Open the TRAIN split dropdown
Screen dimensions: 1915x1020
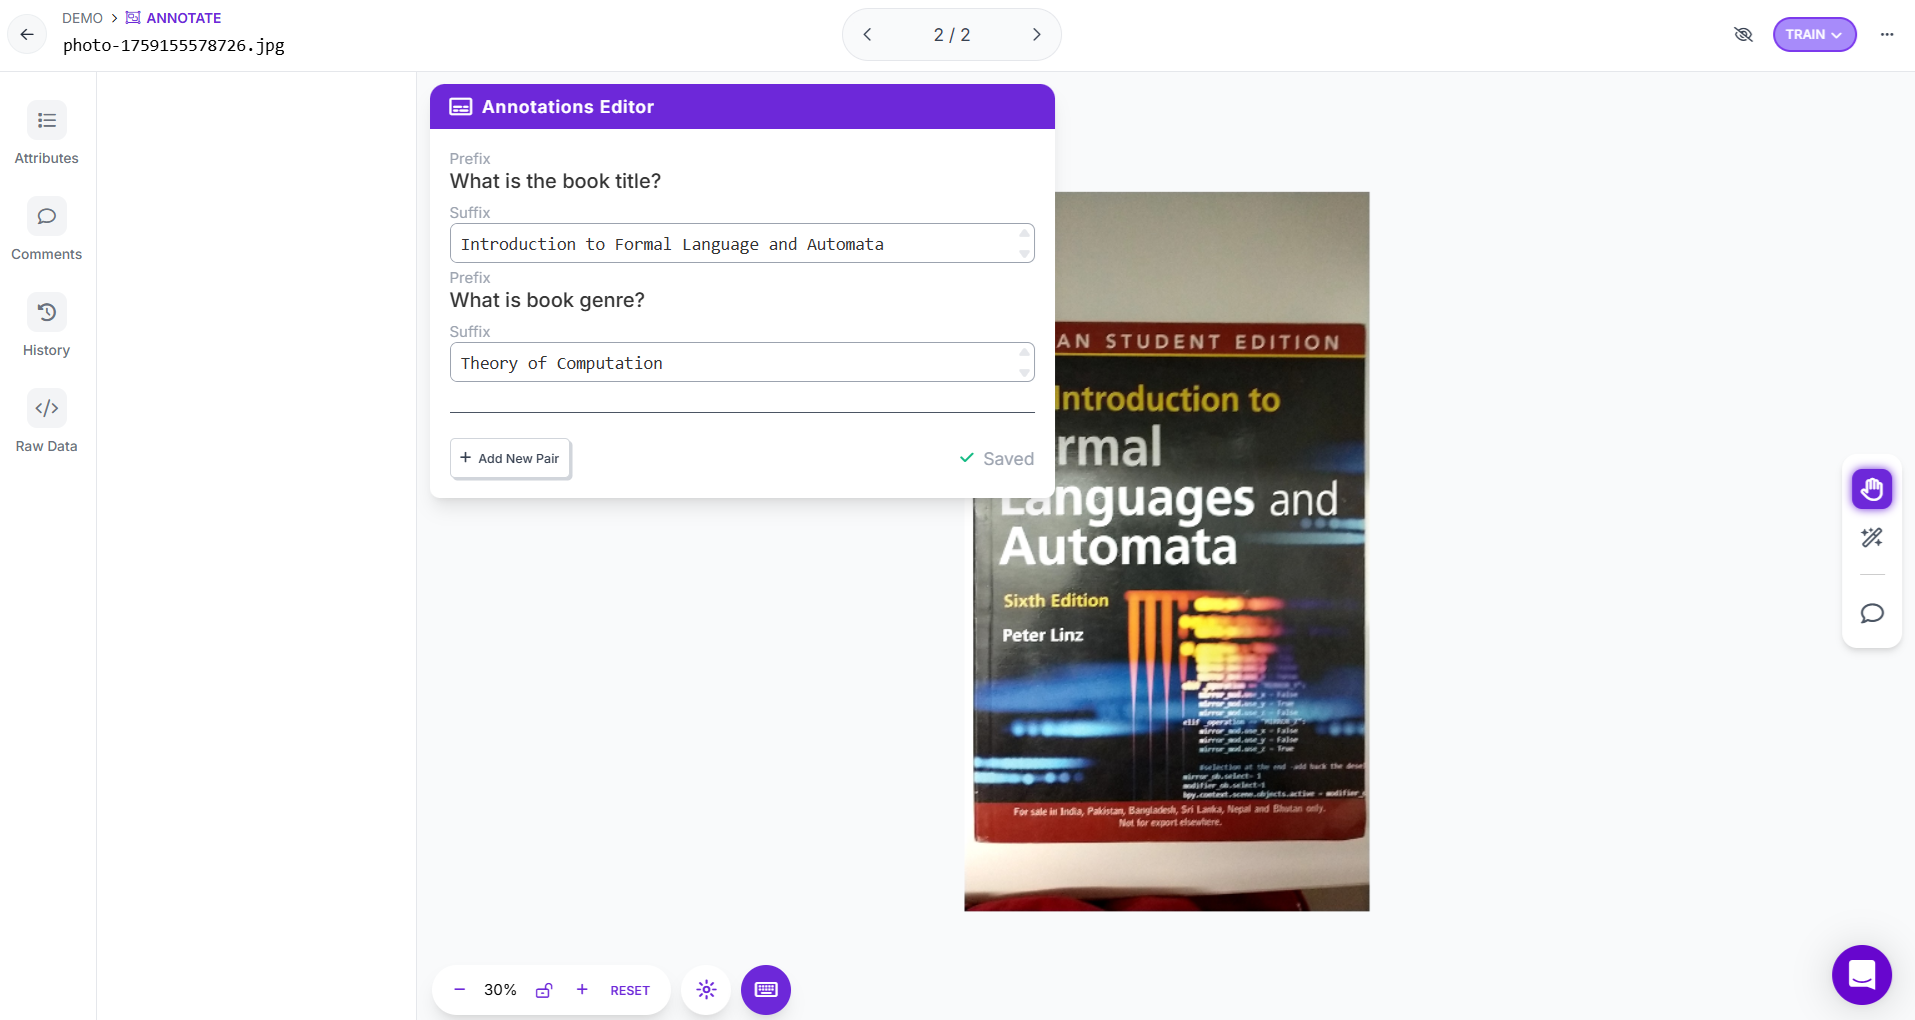click(x=1814, y=34)
